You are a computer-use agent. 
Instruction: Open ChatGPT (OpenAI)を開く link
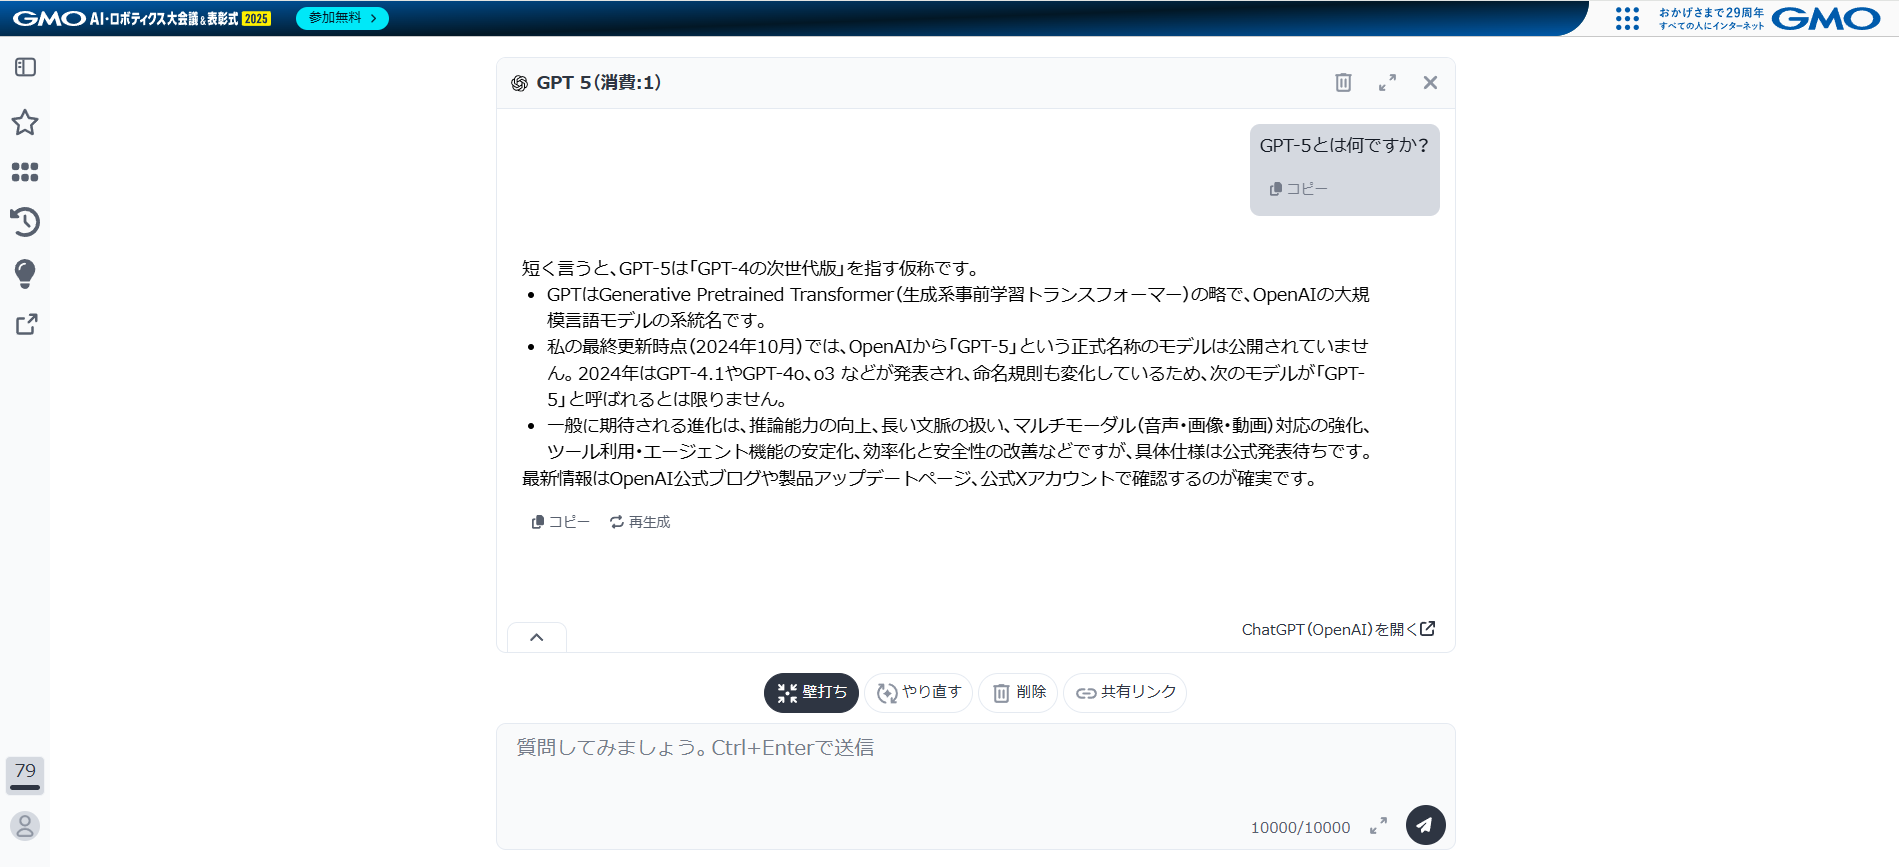pyautogui.click(x=1338, y=629)
